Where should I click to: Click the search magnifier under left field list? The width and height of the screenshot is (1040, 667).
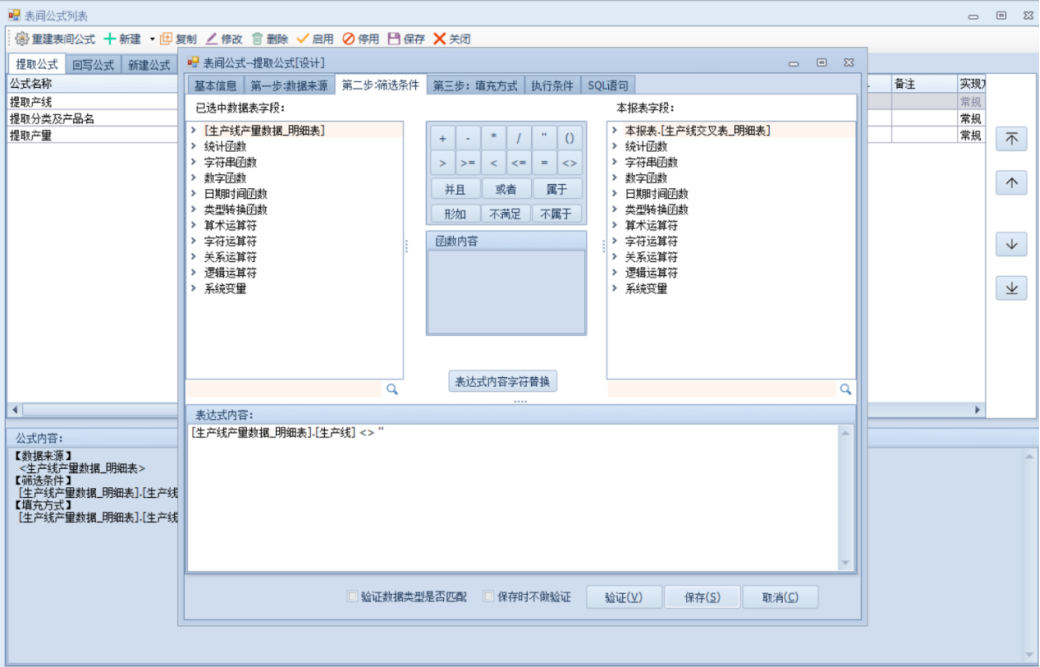tap(392, 389)
